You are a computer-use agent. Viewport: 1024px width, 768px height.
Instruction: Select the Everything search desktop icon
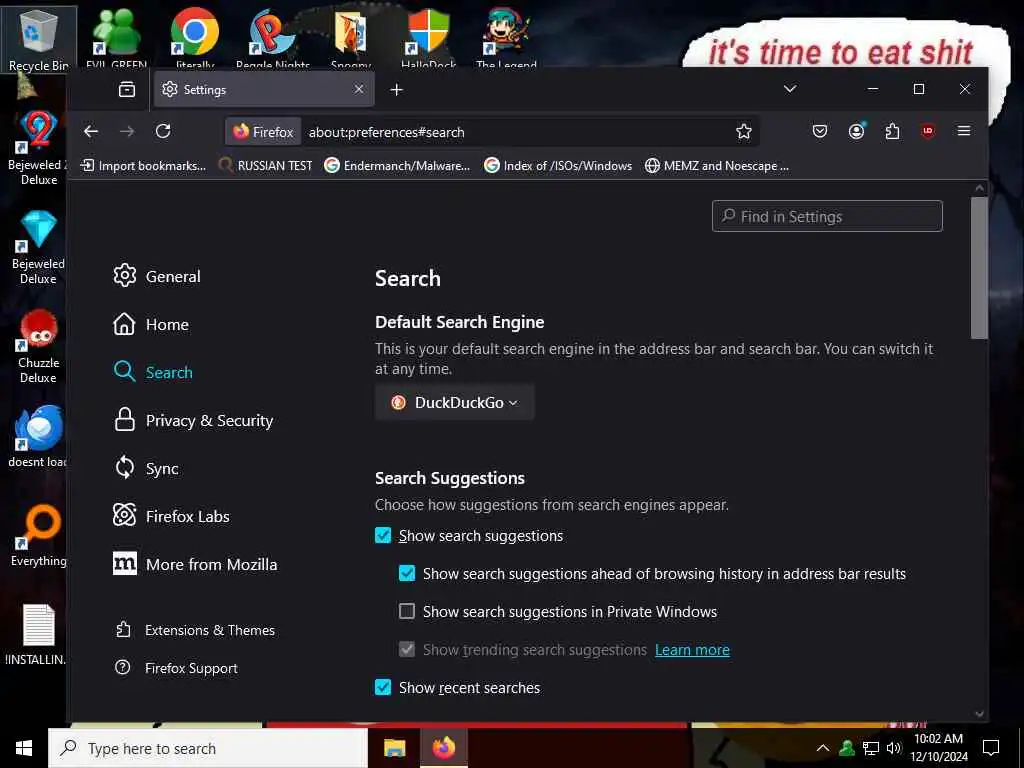[x=39, y=536]
